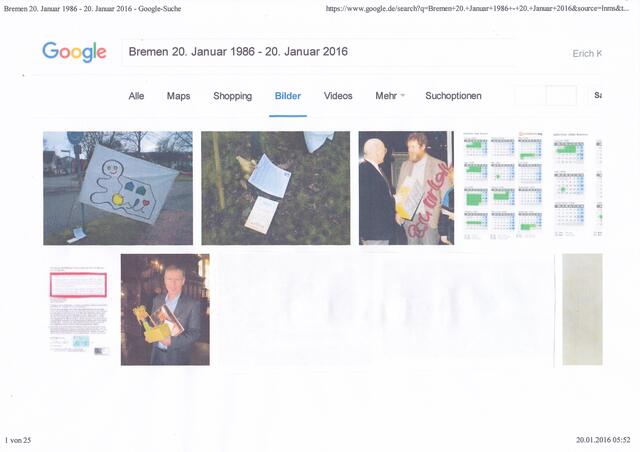Open the document with red framed box
This screenshot has width=640, height=452.
(79, 309)
